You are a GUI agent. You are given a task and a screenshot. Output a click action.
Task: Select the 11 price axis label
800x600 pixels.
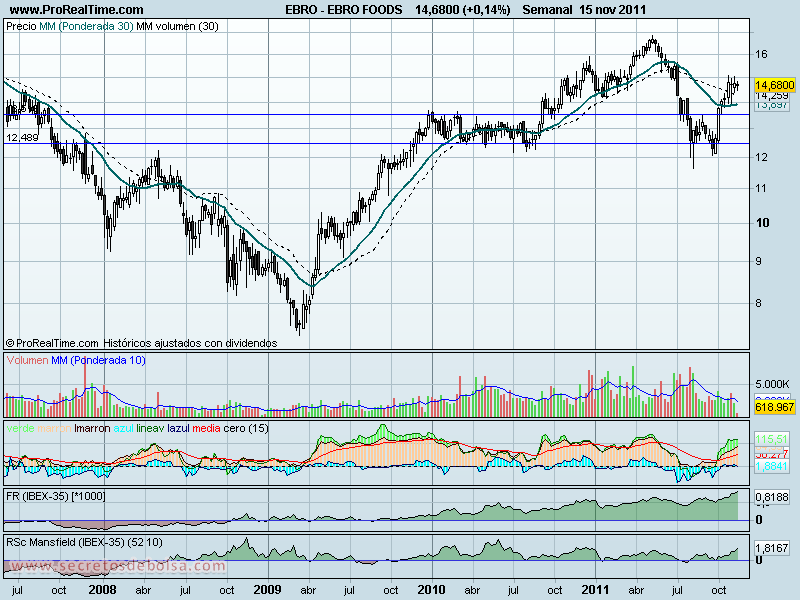tap(761, 188)
